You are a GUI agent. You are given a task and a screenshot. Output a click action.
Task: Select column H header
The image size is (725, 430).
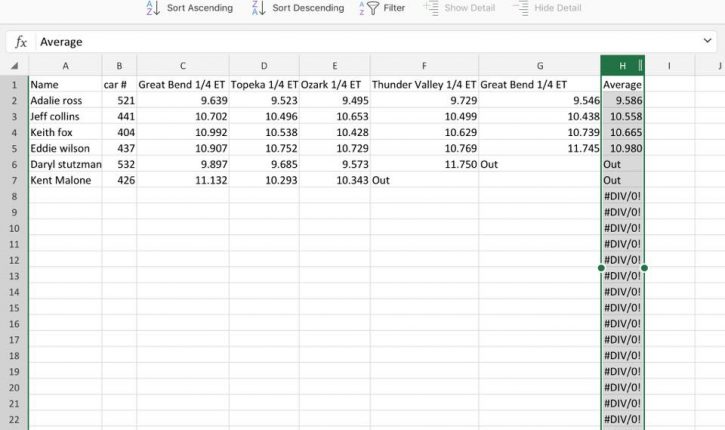(x=621, y=66)
